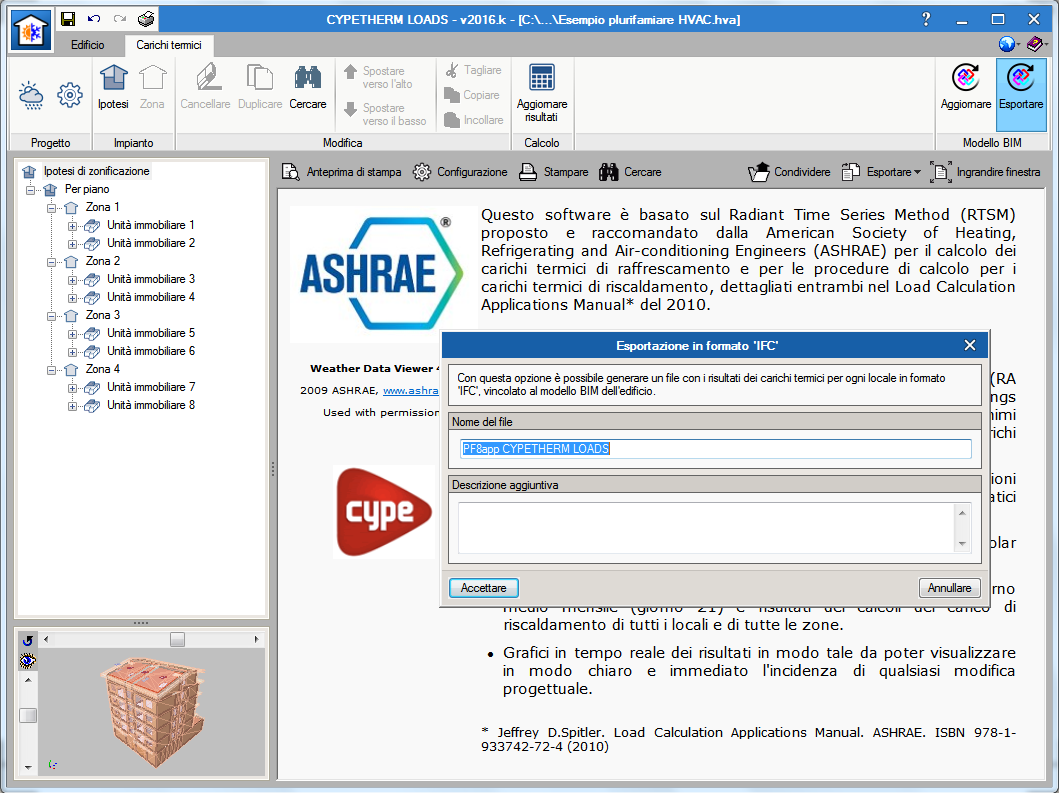The image size is (1059, 793).
Task: Collapse the Zona 3 node
Action: [51, 316]
